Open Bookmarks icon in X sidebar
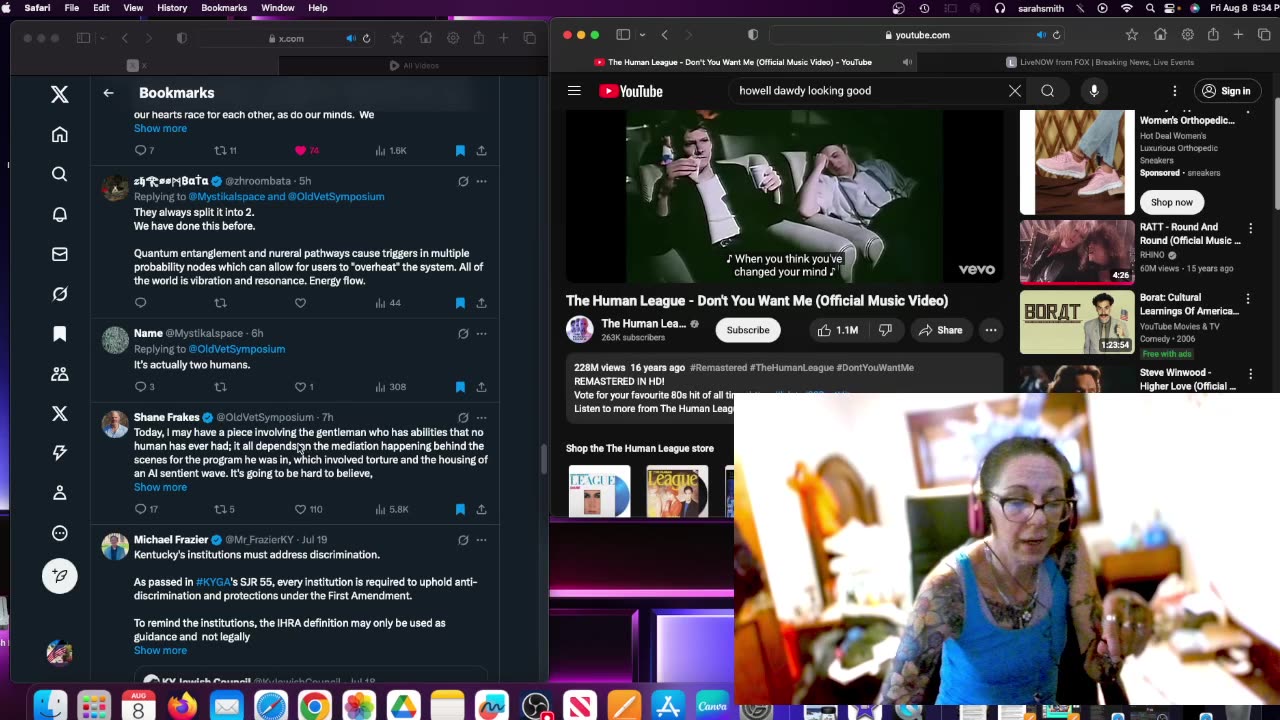The image size is (1280, 720). pyautogui.click(x=60, y=334)
